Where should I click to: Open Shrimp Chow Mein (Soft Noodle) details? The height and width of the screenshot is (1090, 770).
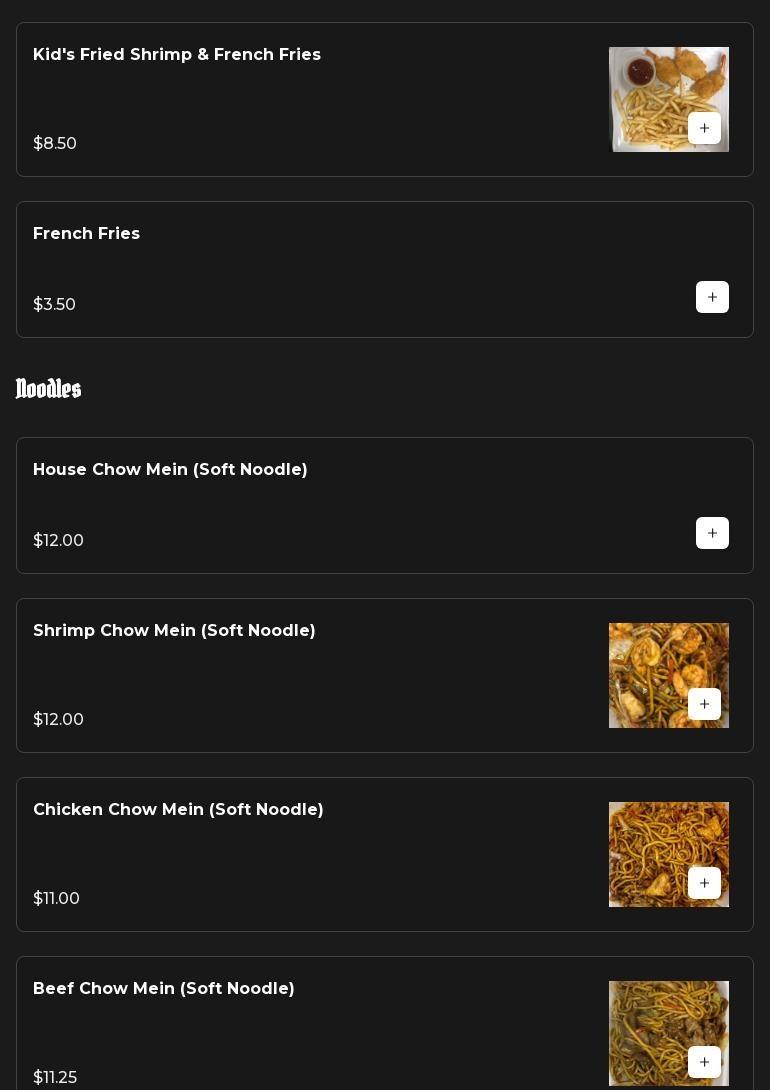[174, 631]
